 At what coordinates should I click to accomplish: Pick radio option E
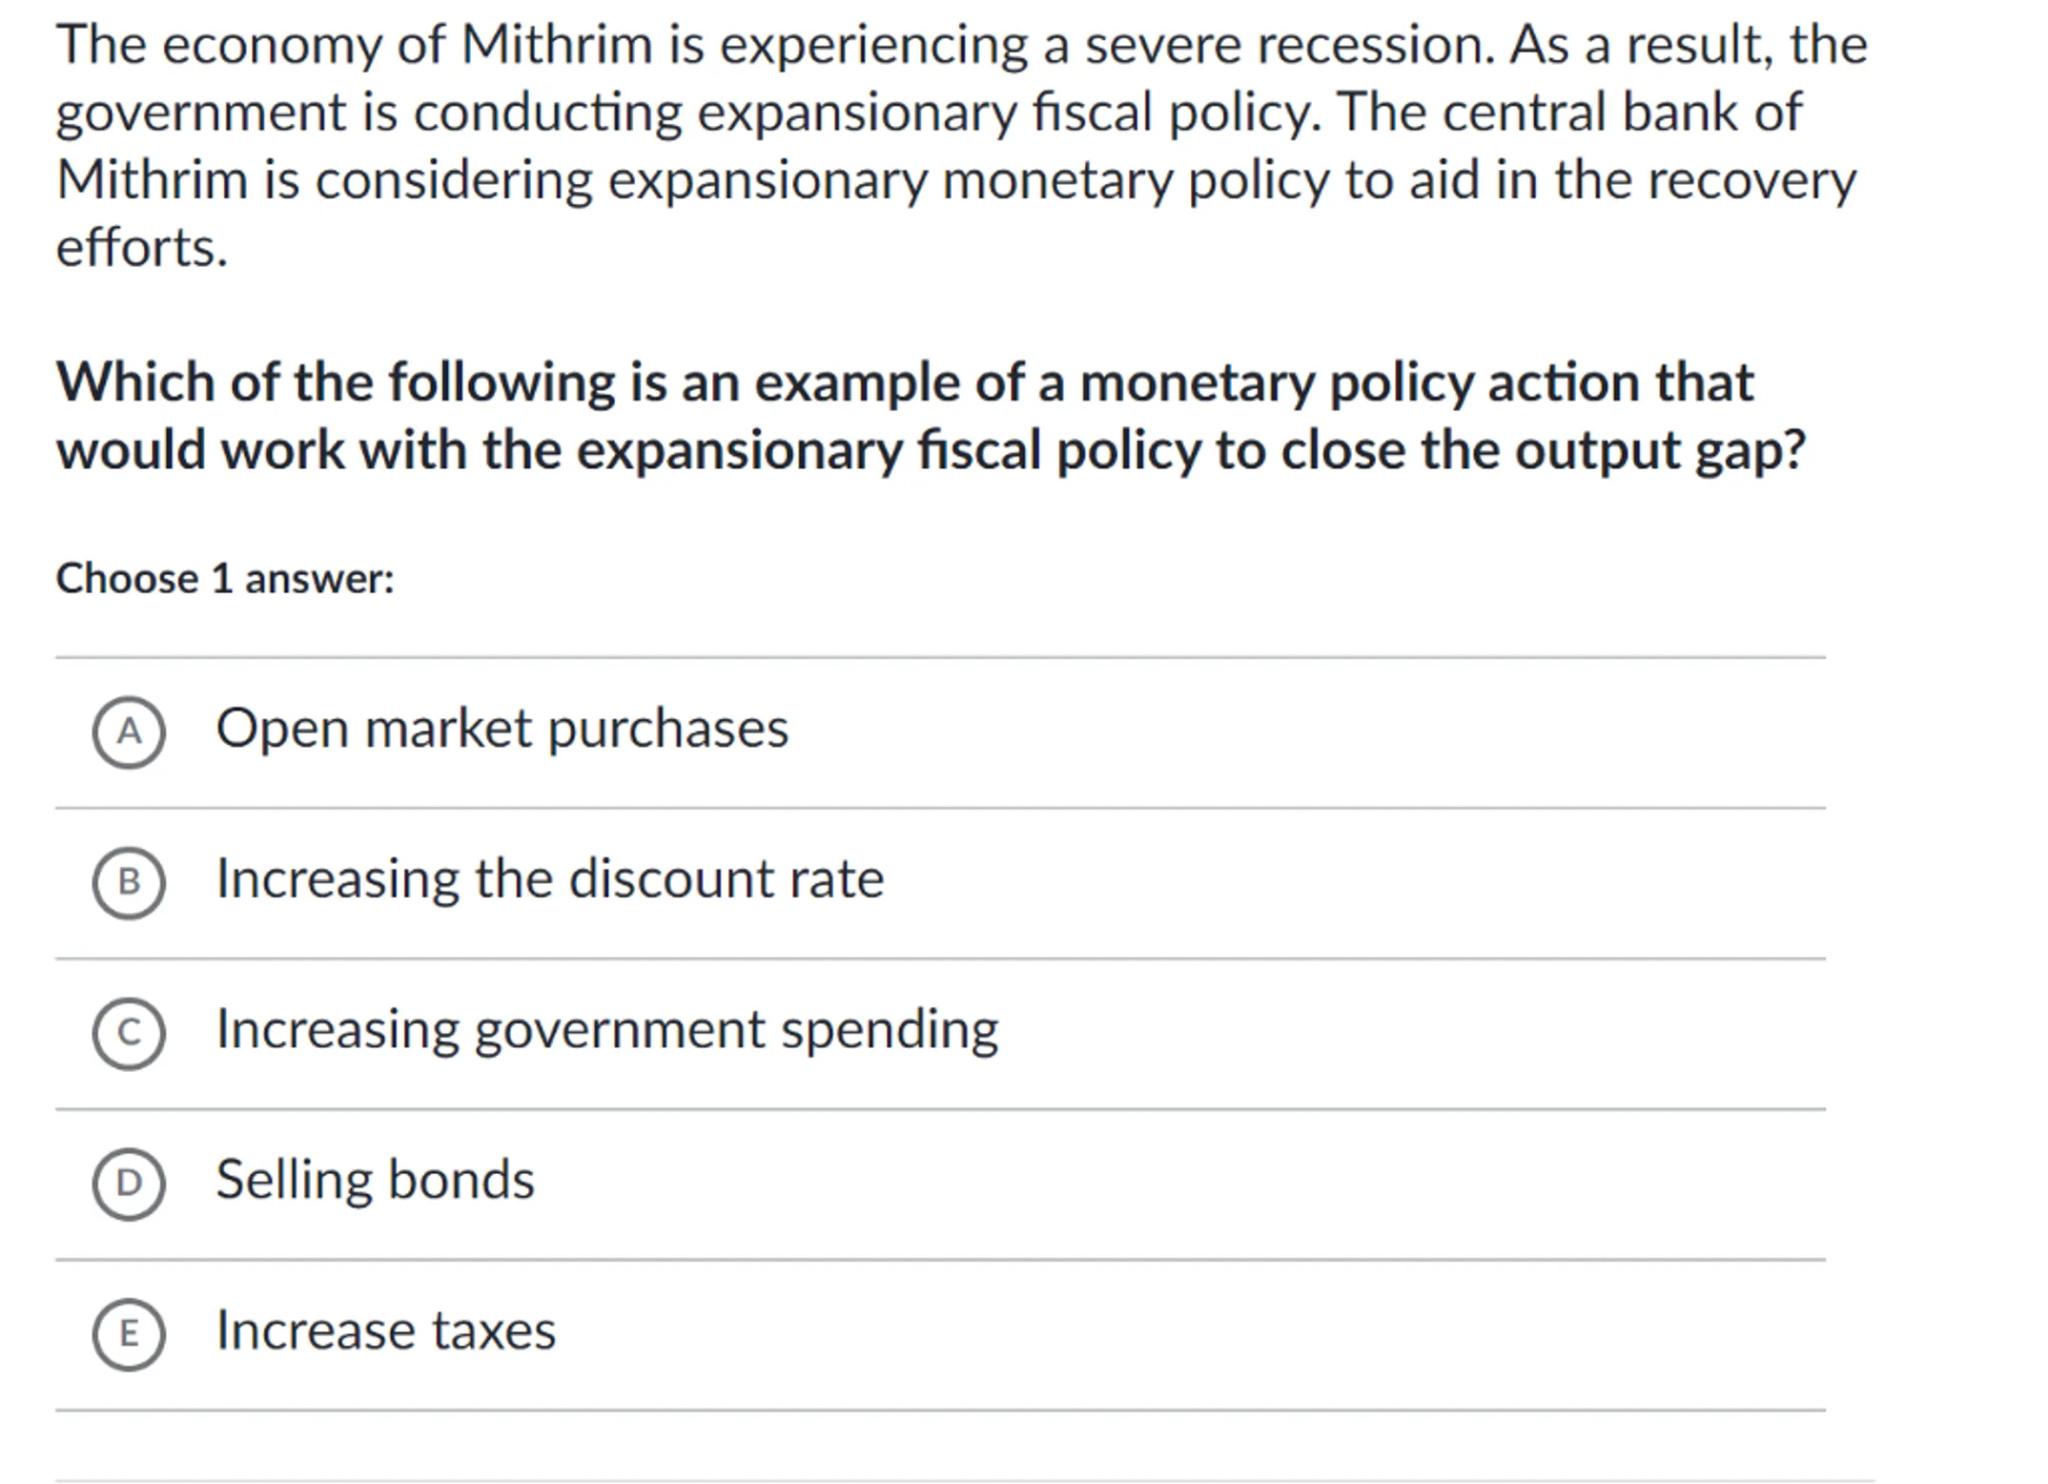pyautogui.click(x=129, y=1334)
